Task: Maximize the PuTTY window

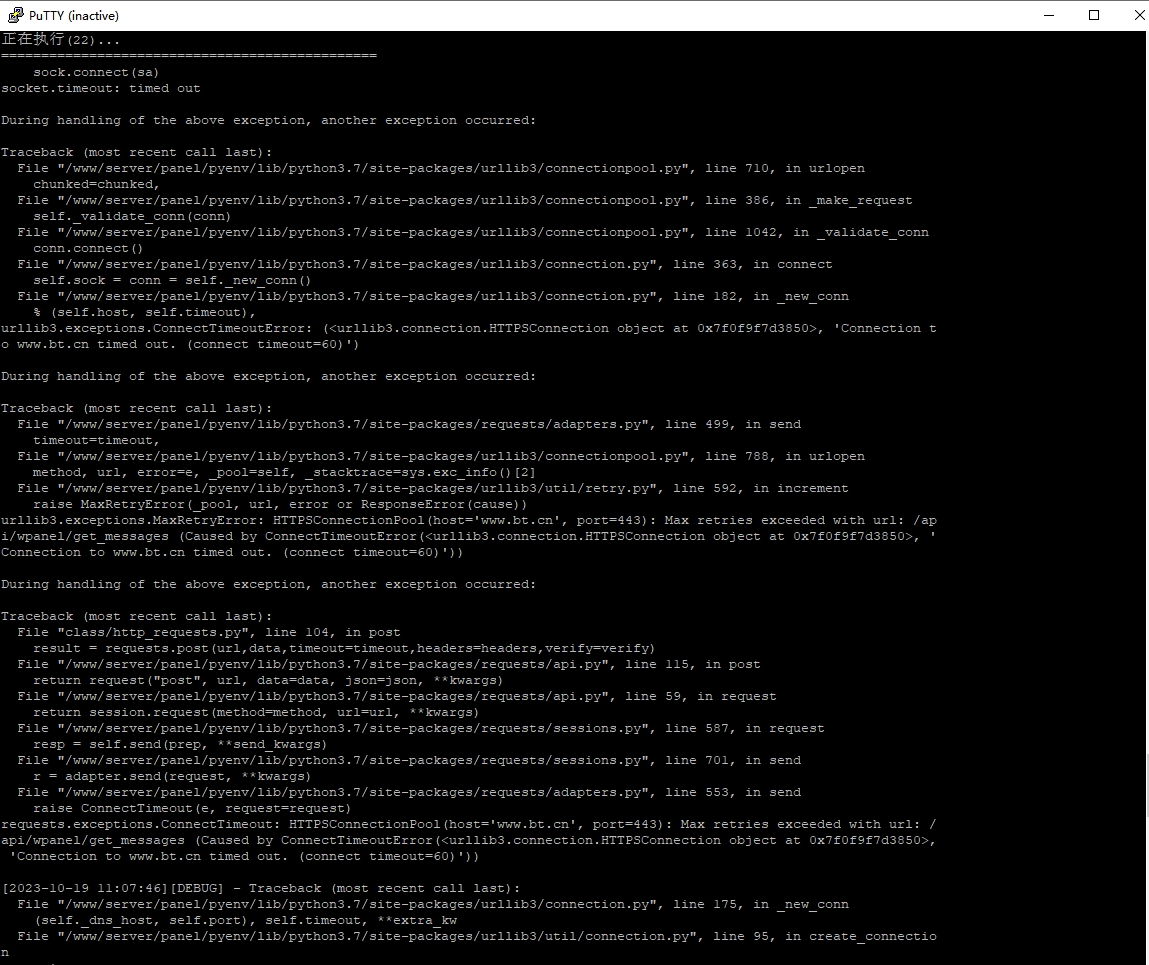Action: click(1093, 15)
